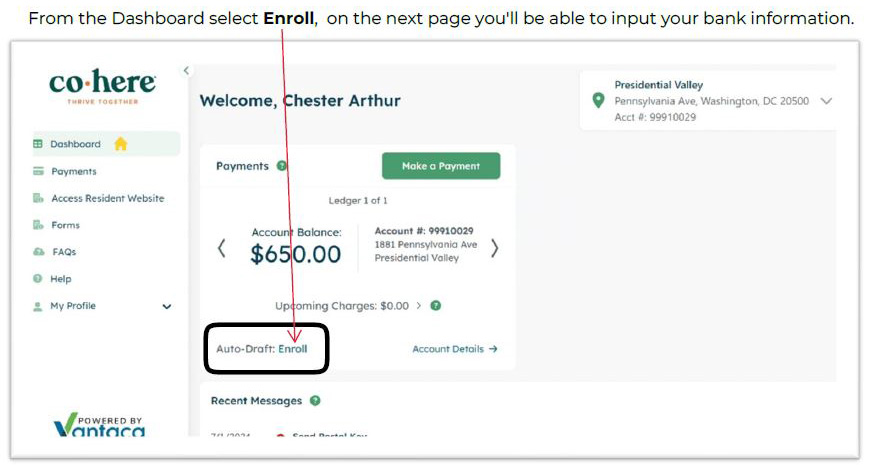Click help icon next to Recent Messages
The height and width of the screenshot is (466, 873).
point(315,401)
